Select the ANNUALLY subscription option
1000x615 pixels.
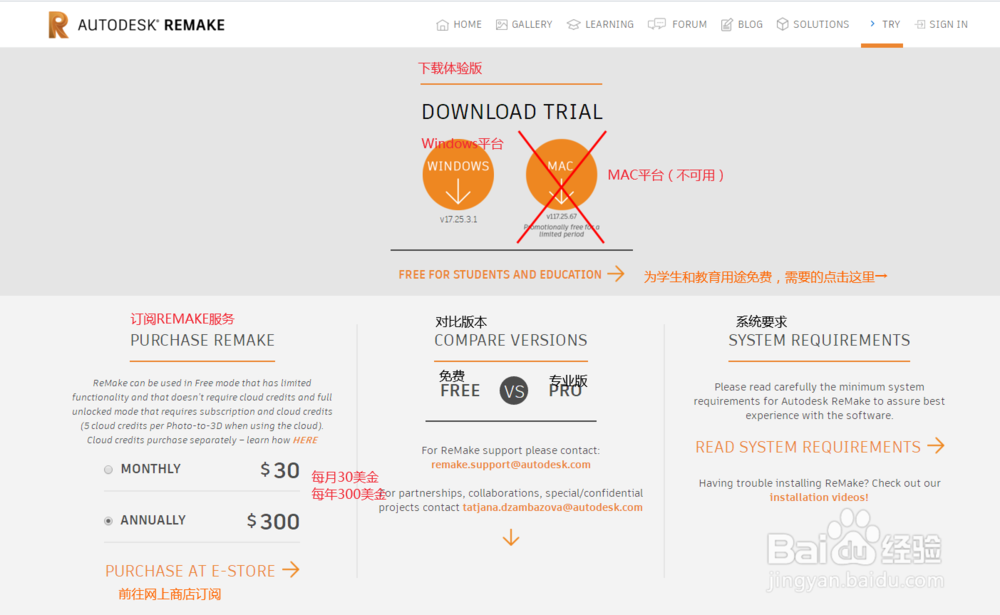[x=108, y=521]
